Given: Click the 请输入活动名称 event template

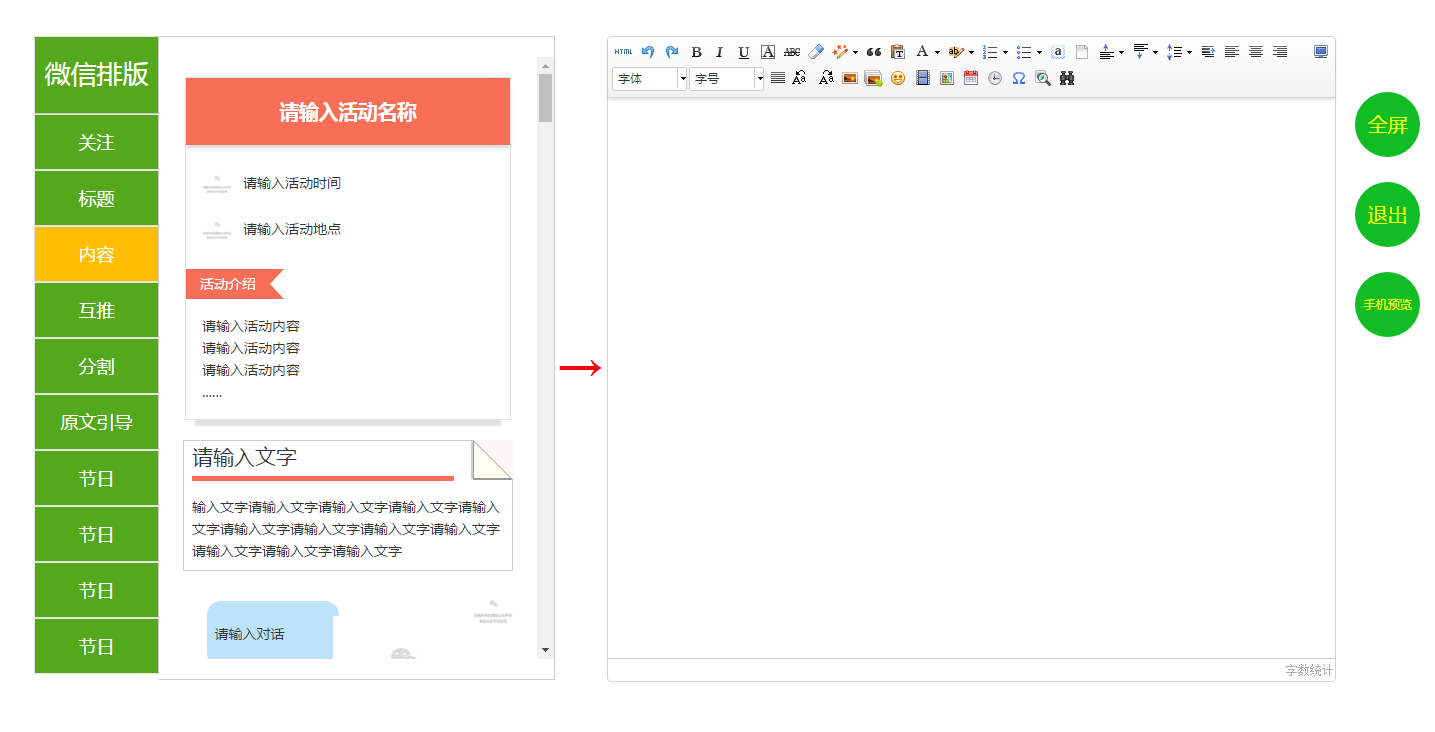Looking at the screenshot, I should (348, 112).
